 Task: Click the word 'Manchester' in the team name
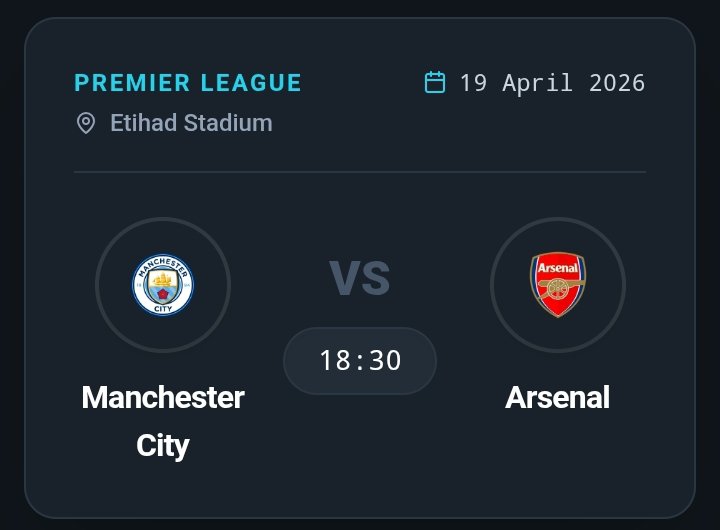163,397
